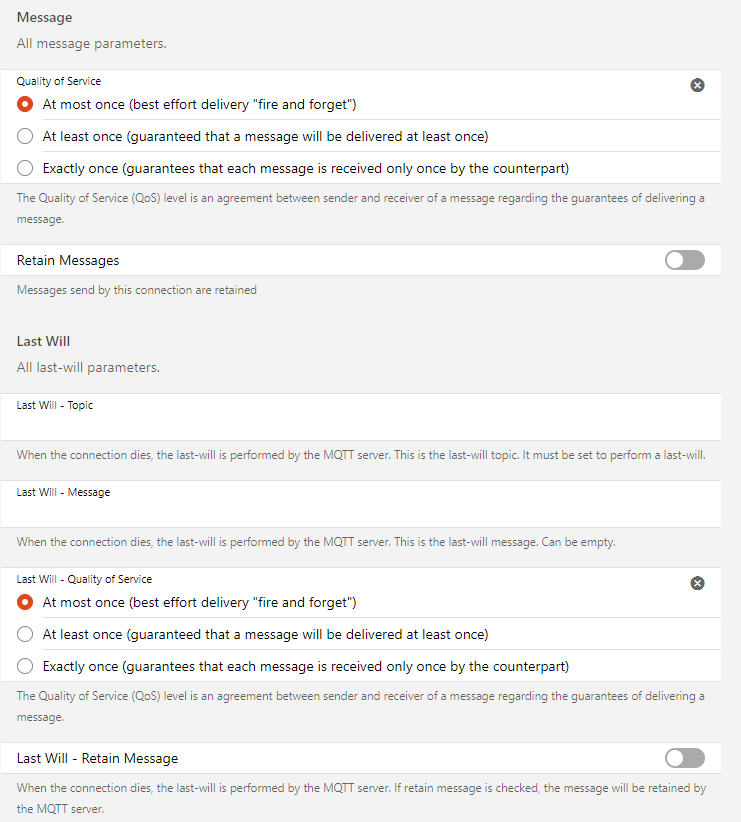
Task: Pick 'Exactly once' for Last Will QoS
Action: pos(25,666)
